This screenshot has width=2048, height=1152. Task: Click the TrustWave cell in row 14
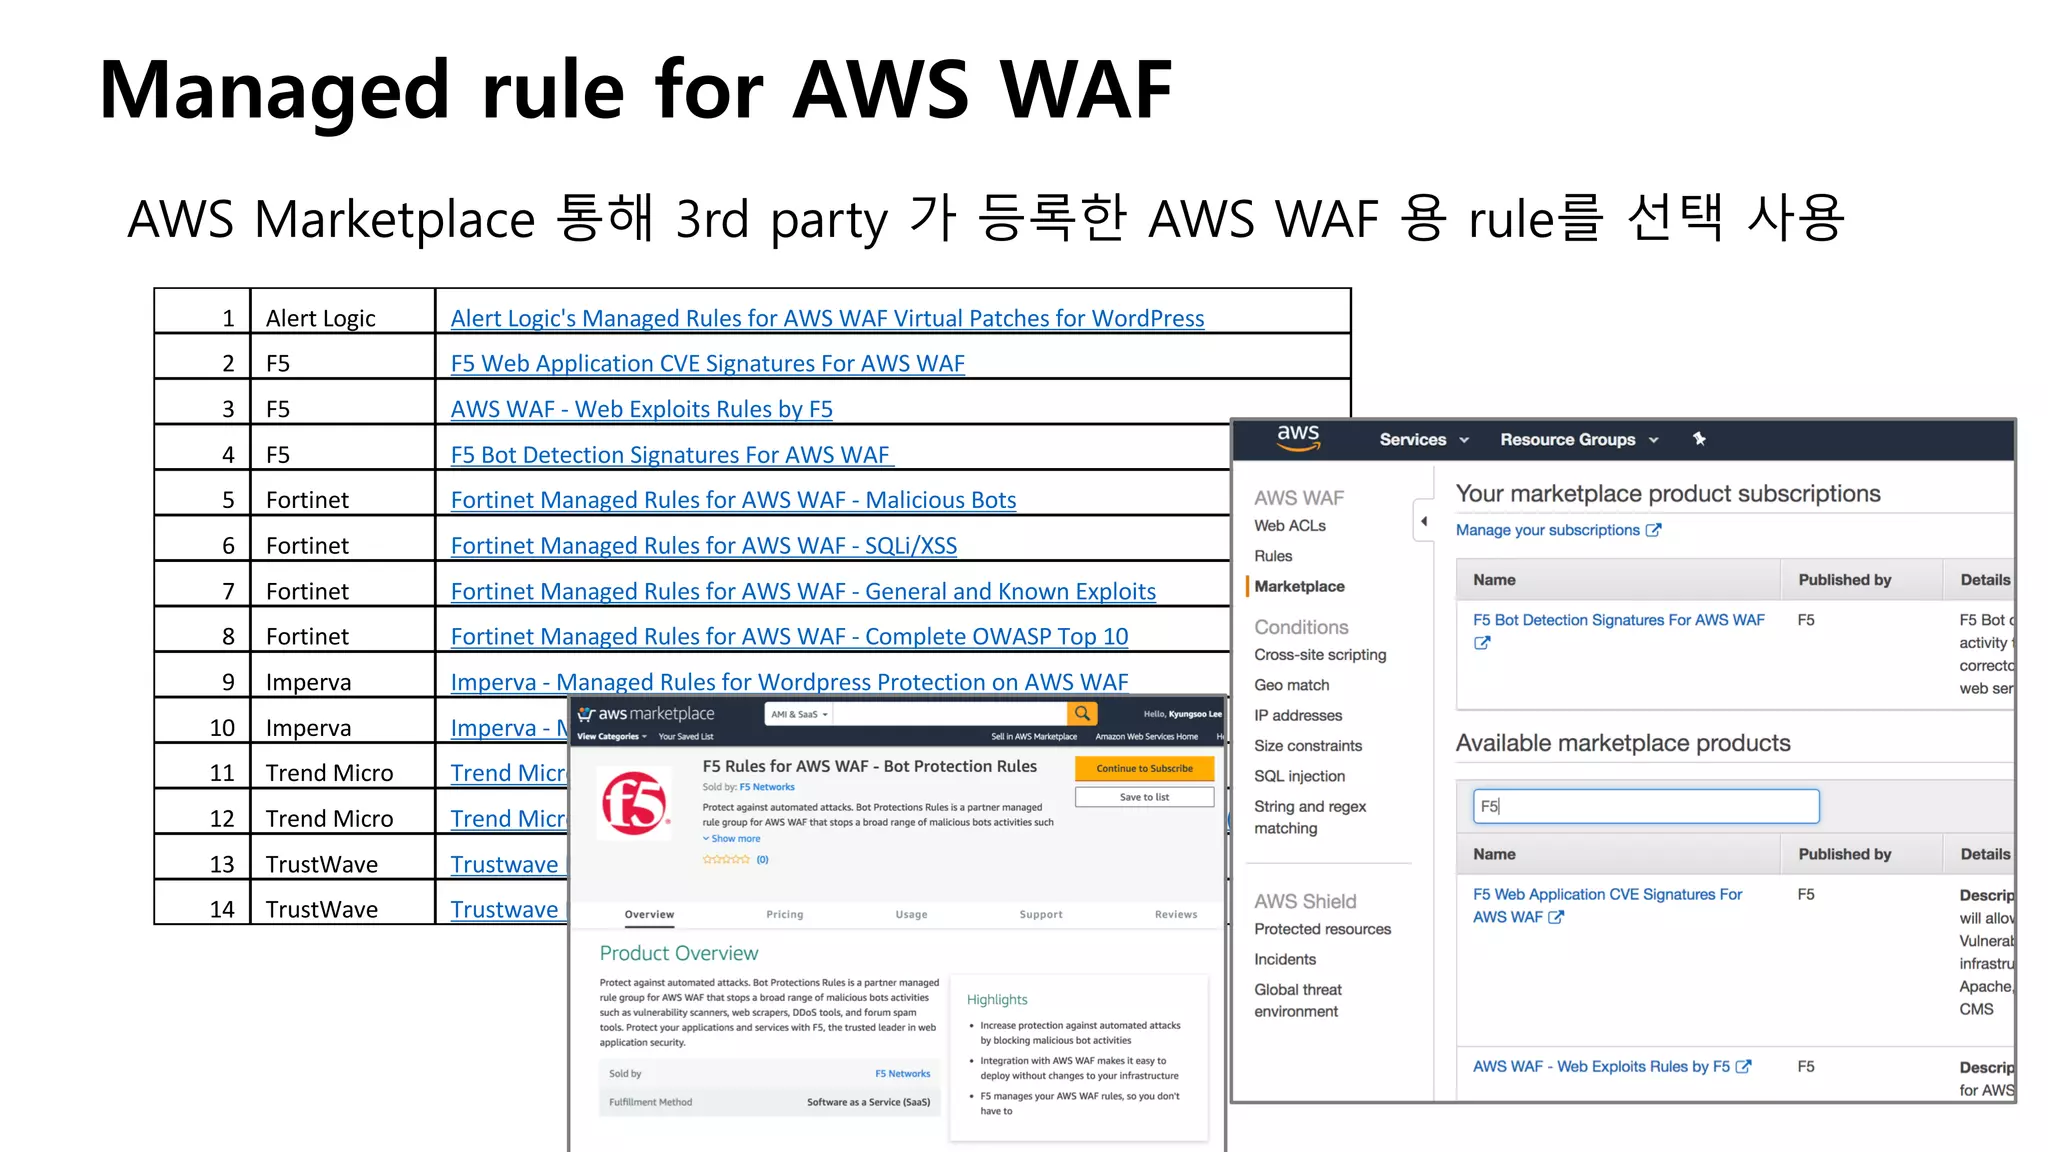coord(342,902)
